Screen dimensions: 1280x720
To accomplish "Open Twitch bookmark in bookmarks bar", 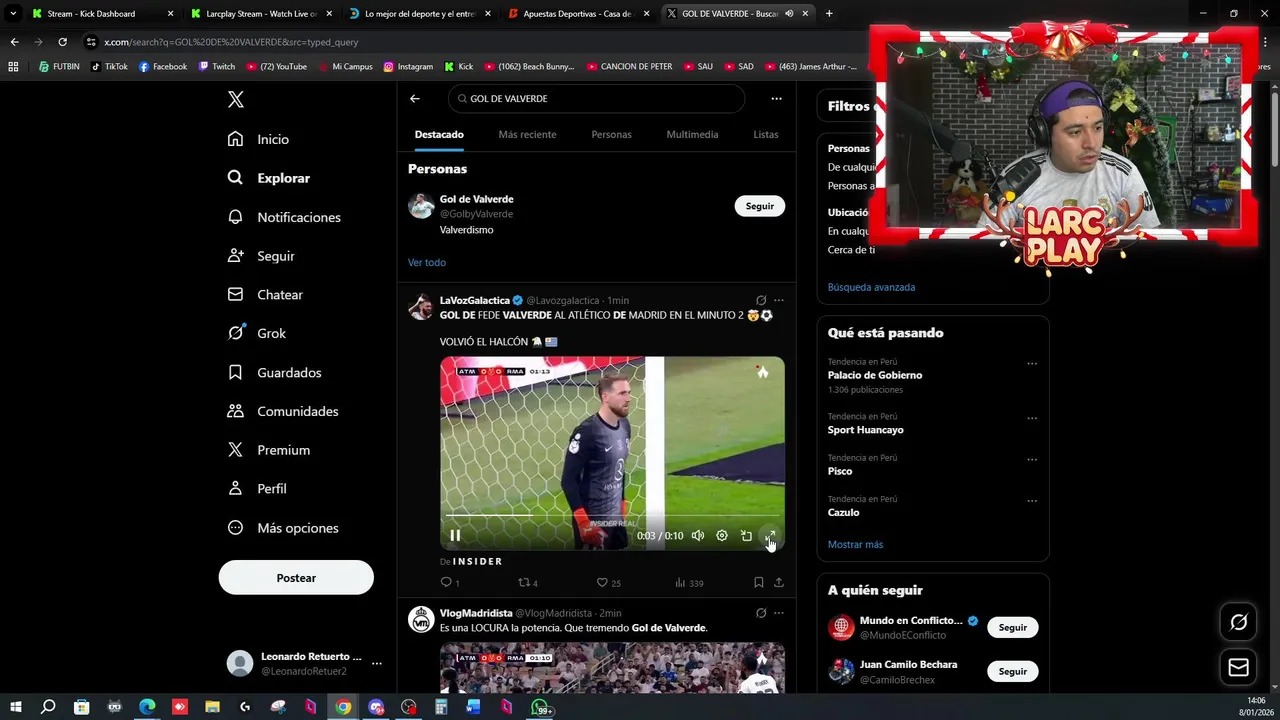I will click(217, 67).
